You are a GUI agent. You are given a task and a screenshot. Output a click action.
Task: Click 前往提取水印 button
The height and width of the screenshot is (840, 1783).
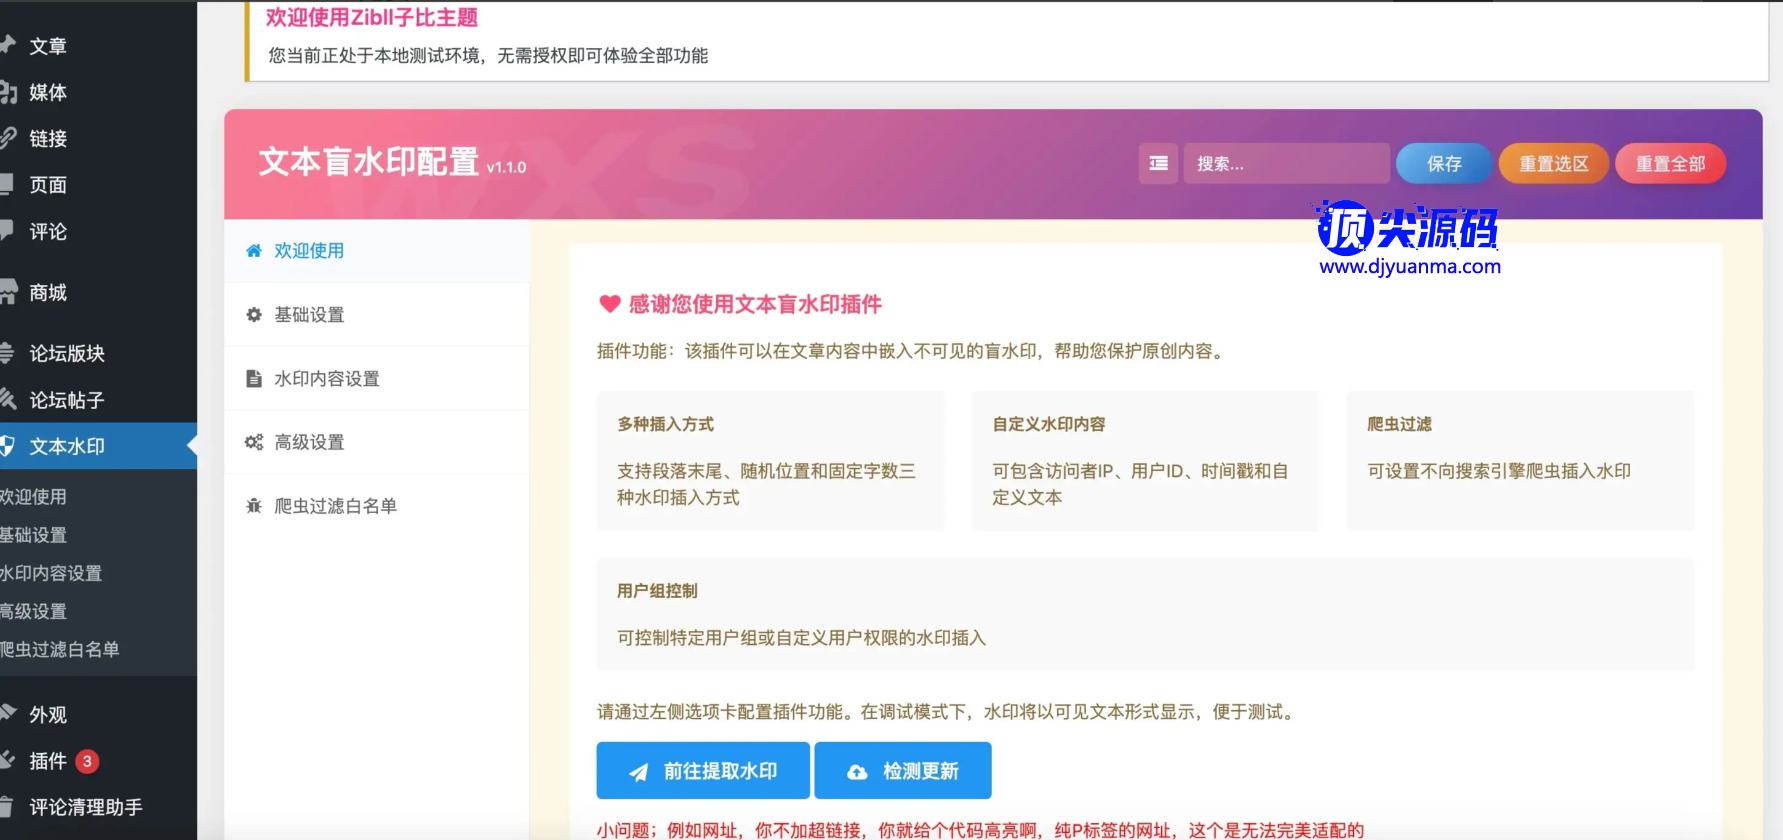[702, 771]
